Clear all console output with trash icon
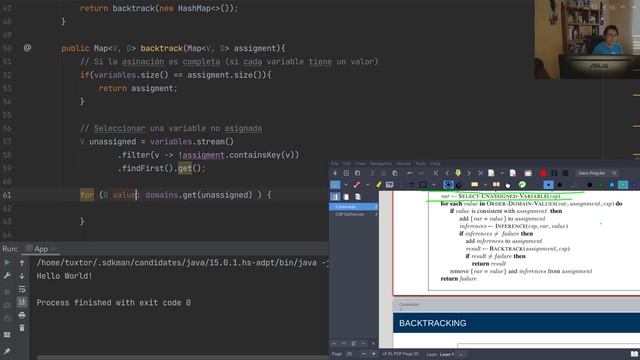The height and width of the screenshot is (360, 640). [x=22, y=328]
